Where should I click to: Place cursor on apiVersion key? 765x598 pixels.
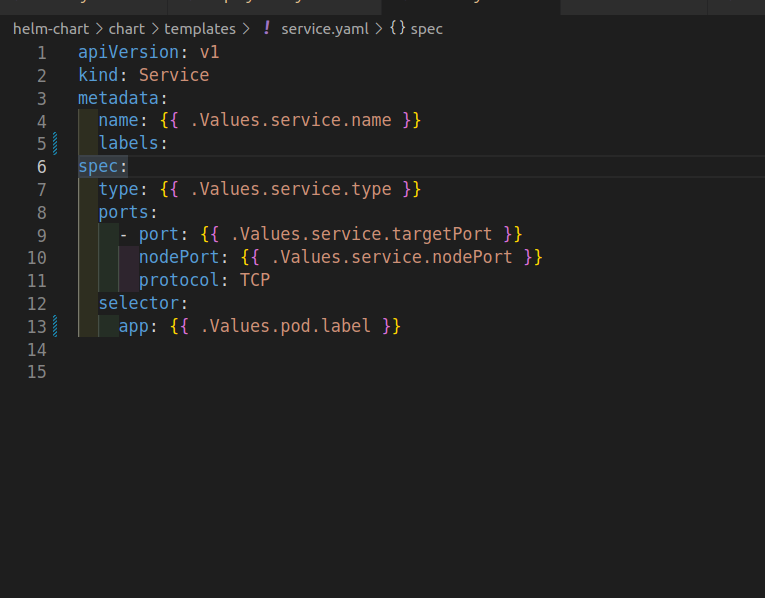(128, 52)
